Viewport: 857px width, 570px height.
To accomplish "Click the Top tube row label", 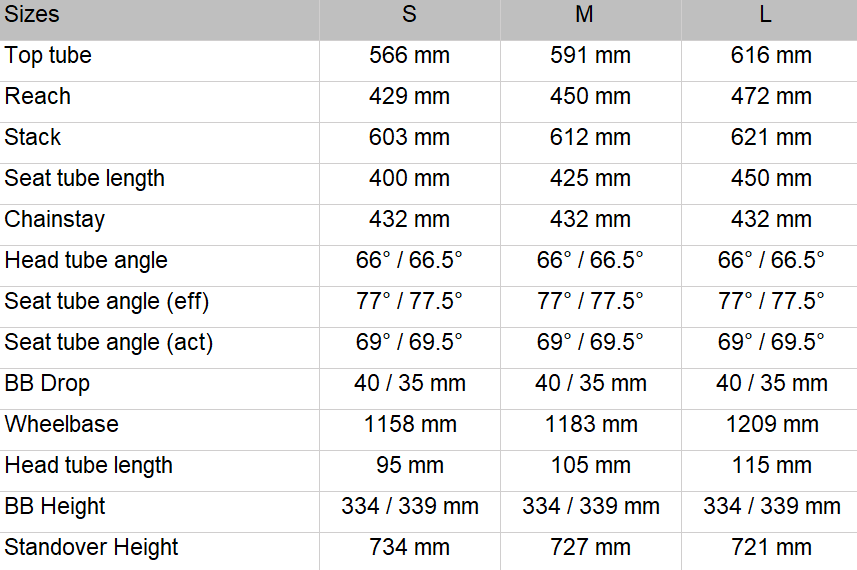I will tap(48, 56).
